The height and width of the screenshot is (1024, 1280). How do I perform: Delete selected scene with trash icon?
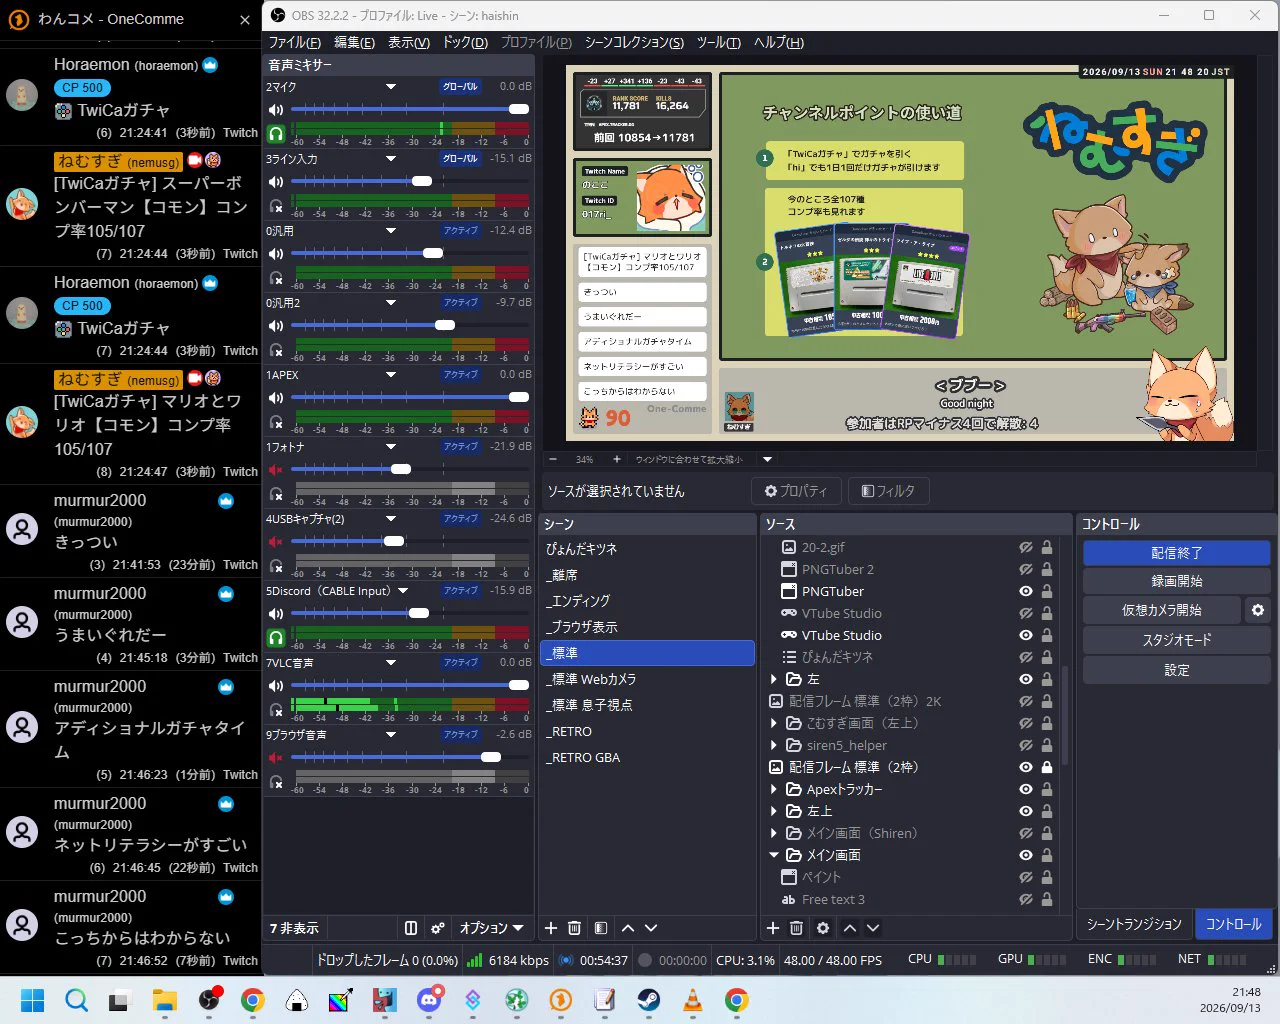575,928
